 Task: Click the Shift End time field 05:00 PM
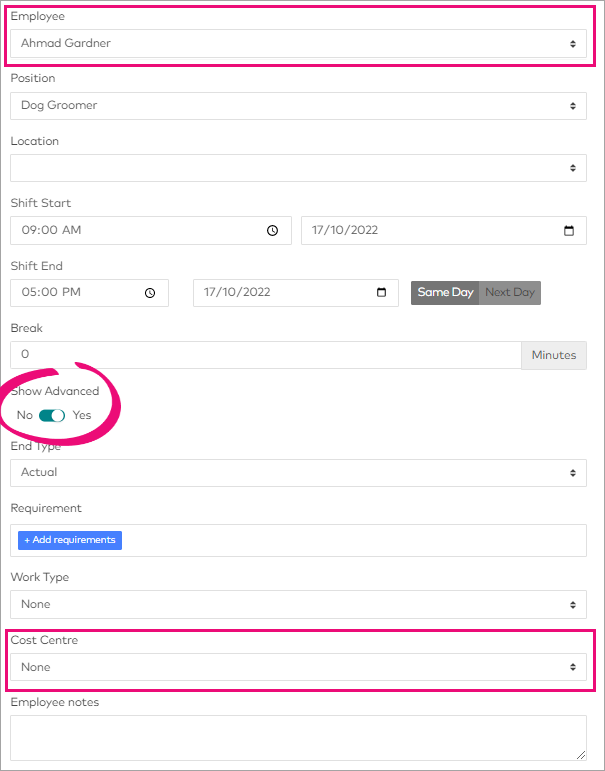75,293
